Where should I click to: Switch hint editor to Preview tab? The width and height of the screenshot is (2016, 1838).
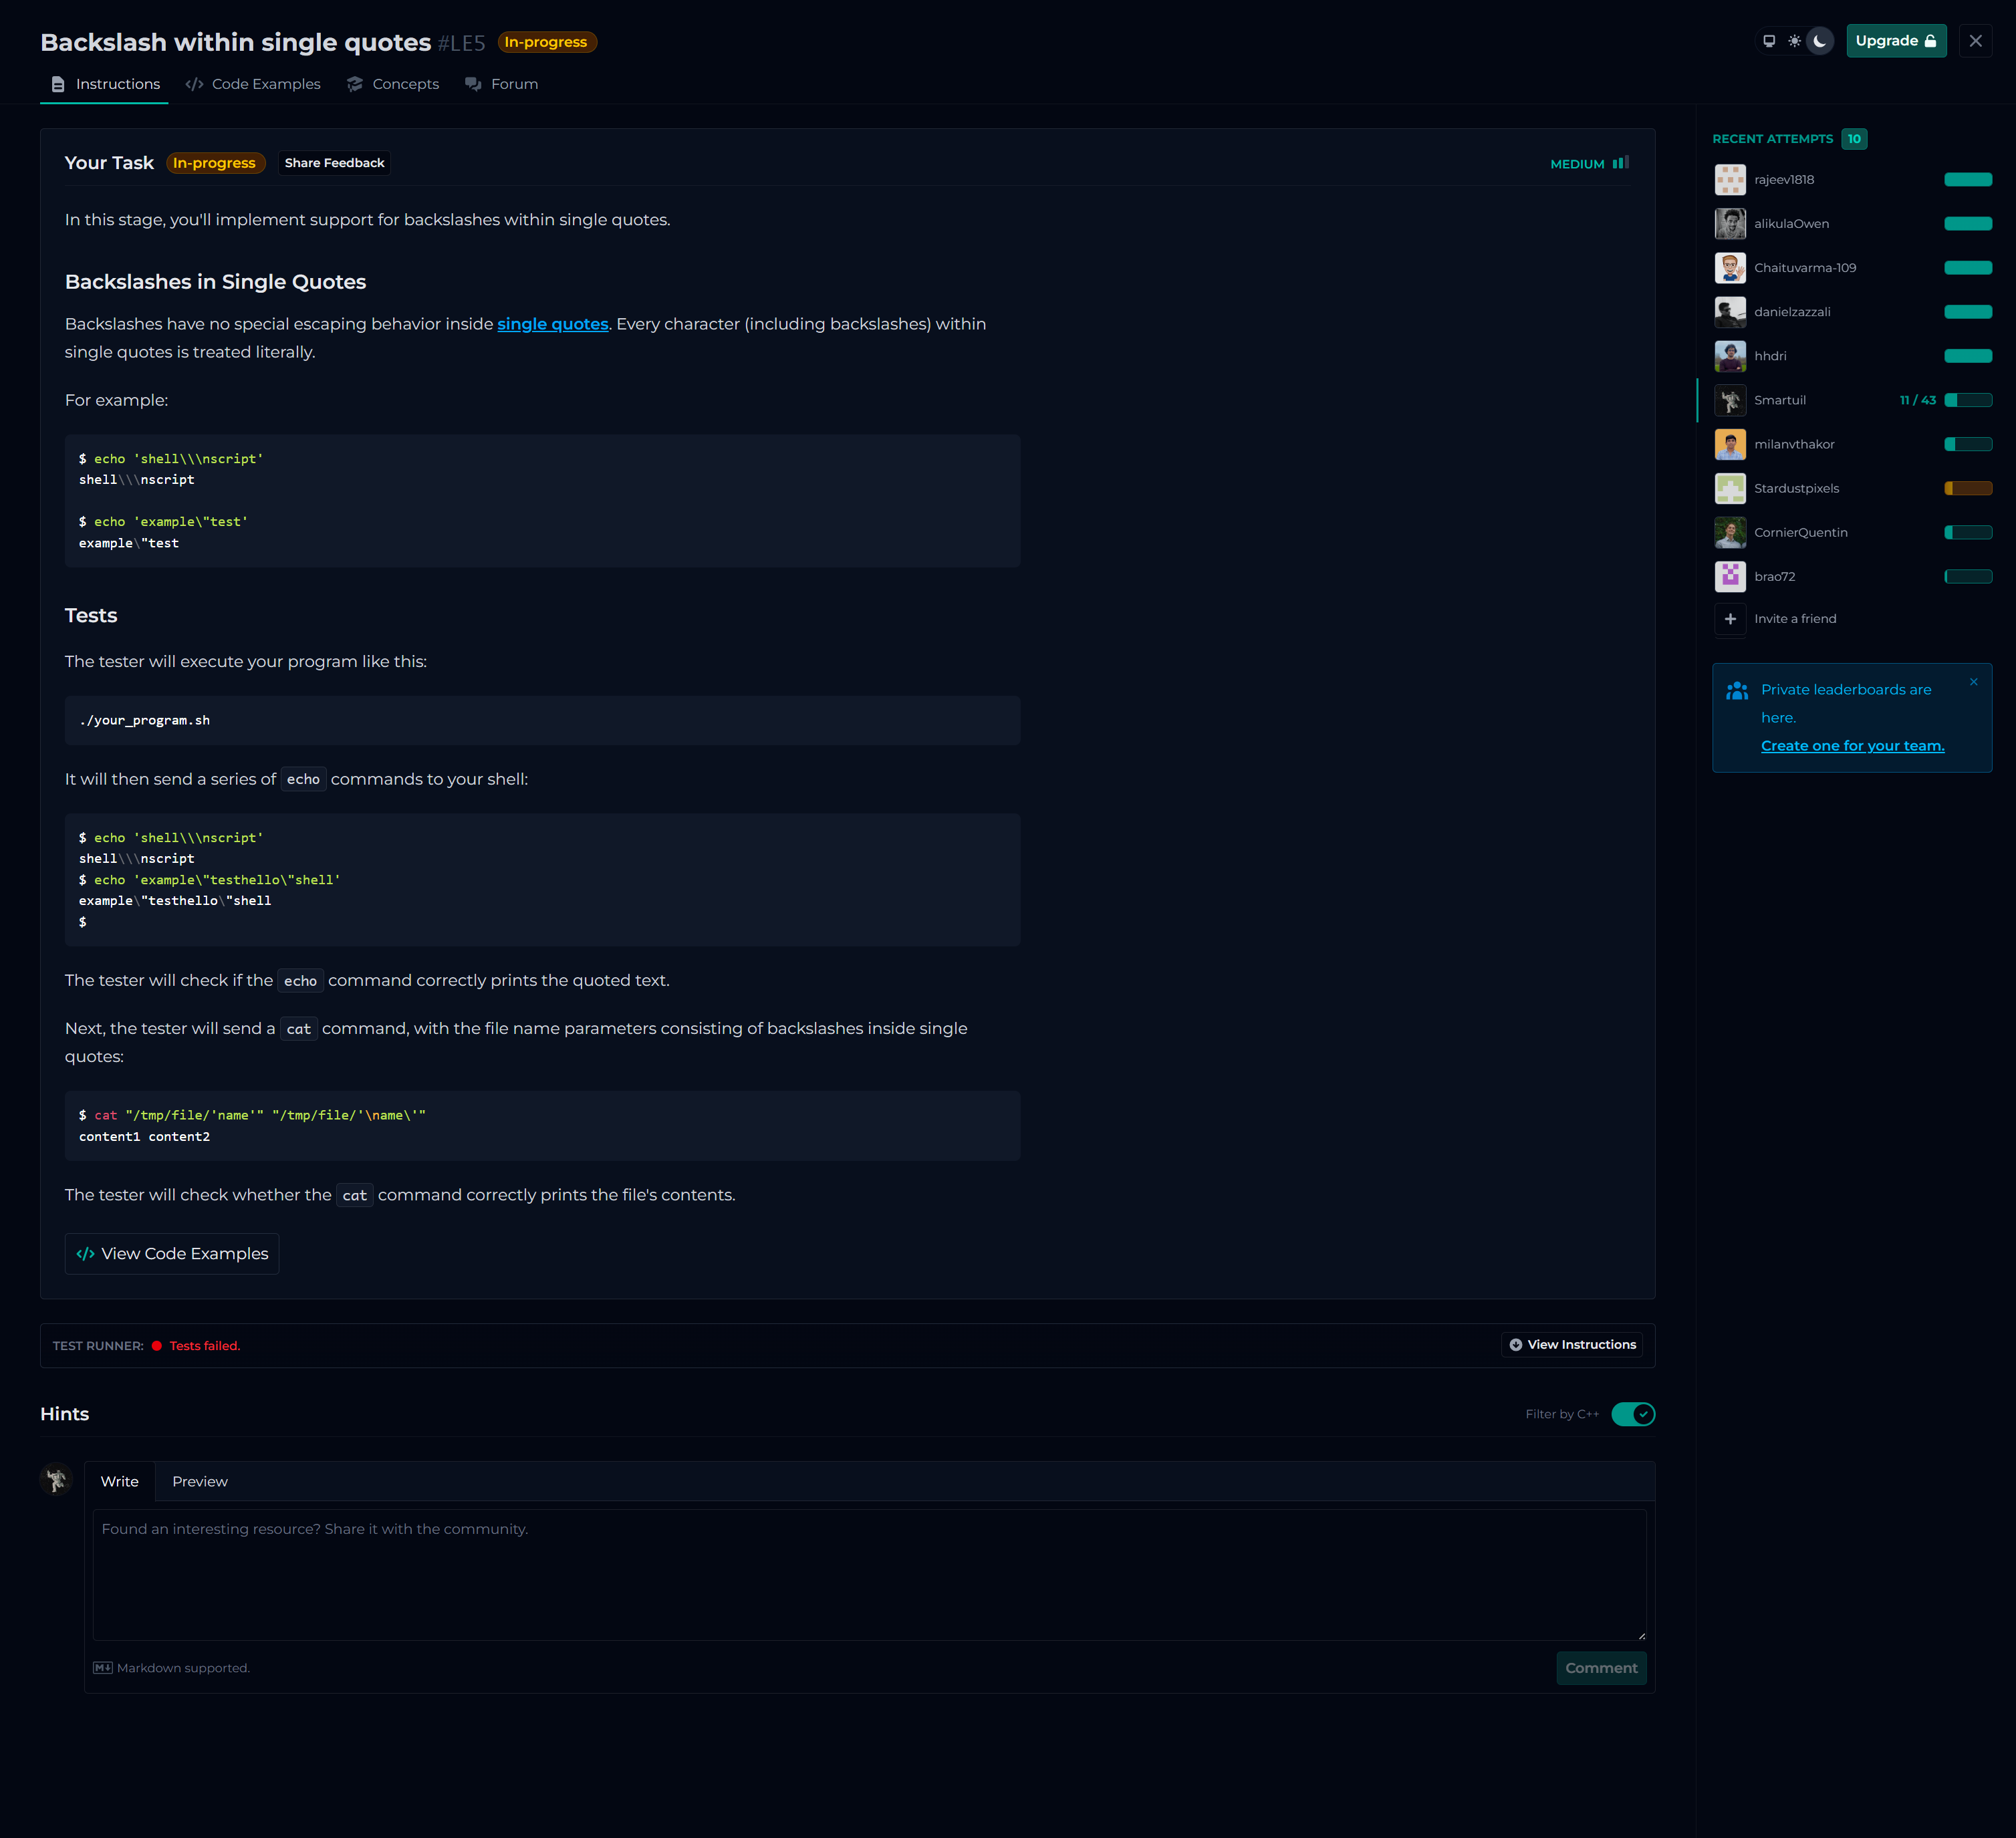click(x=200, y=1481)
